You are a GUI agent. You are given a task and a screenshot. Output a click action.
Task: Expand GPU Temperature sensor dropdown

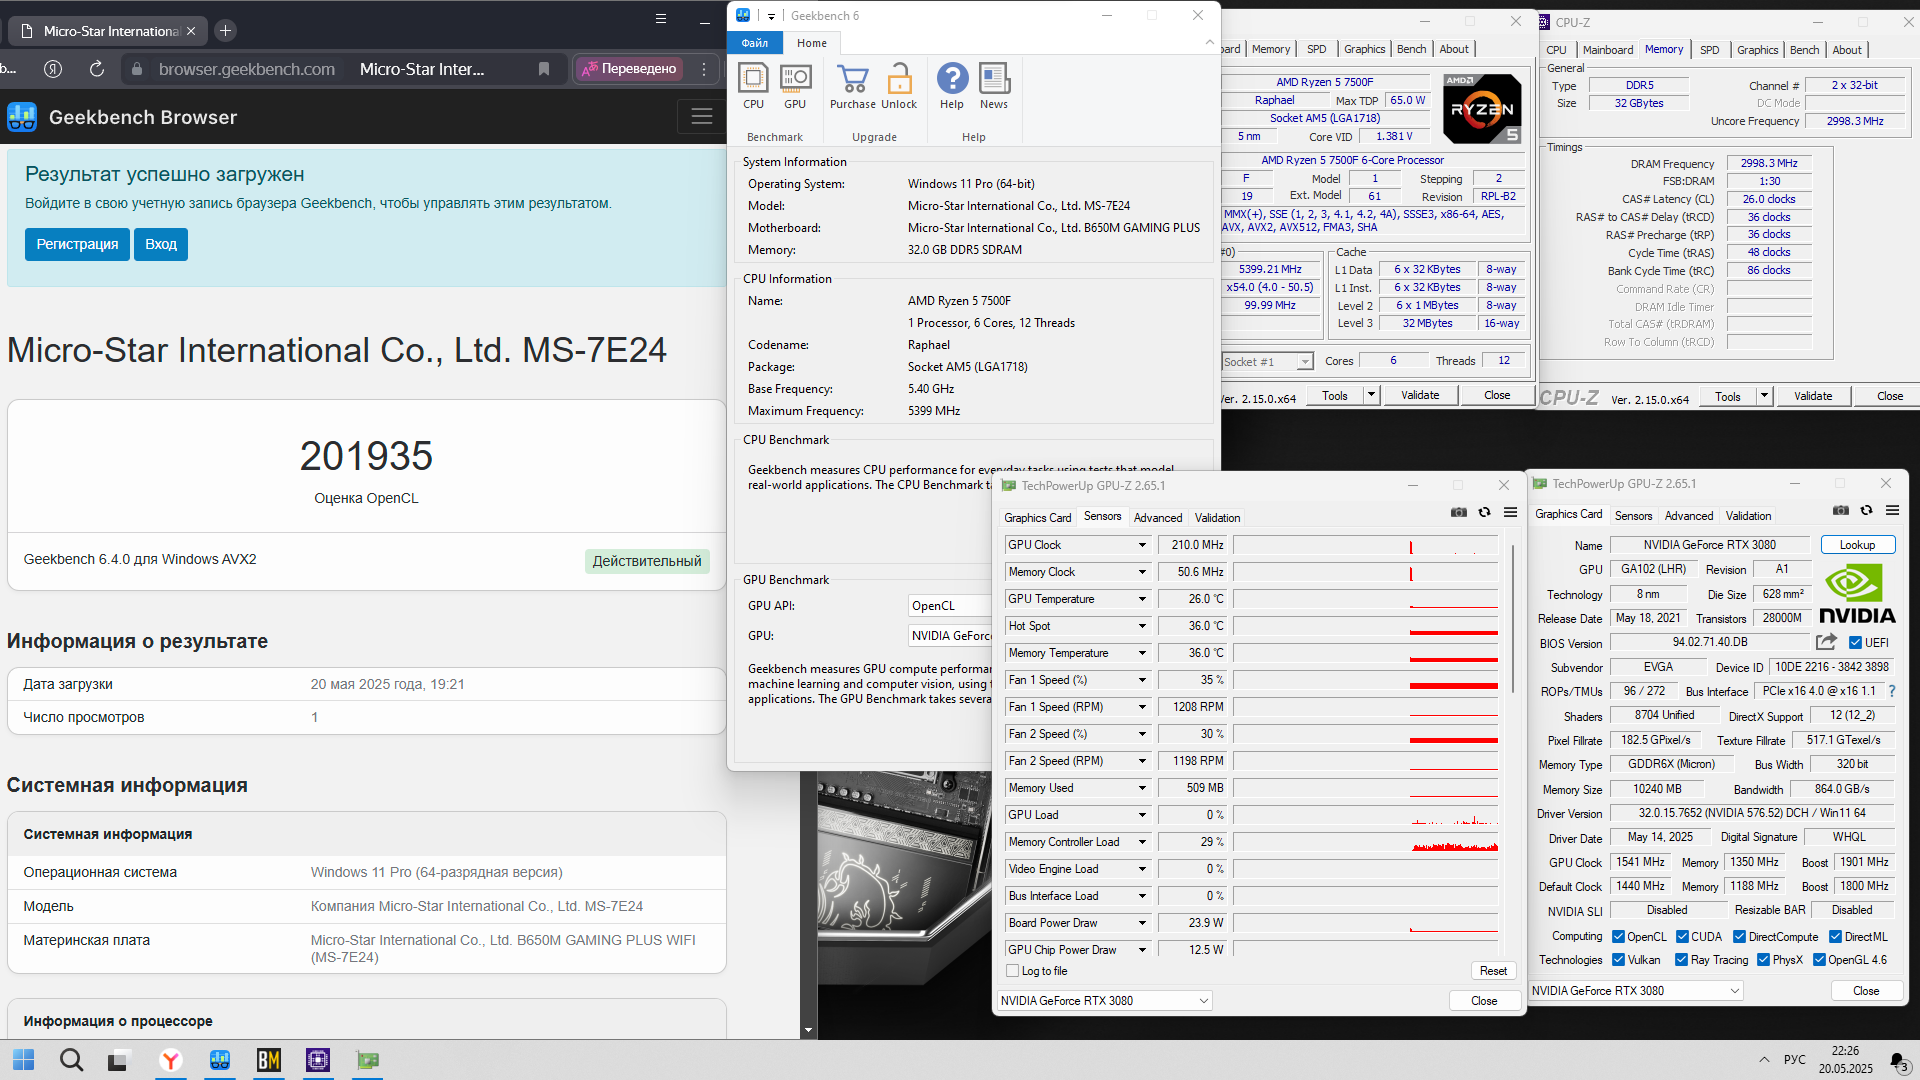click(x=1142, y=599)
